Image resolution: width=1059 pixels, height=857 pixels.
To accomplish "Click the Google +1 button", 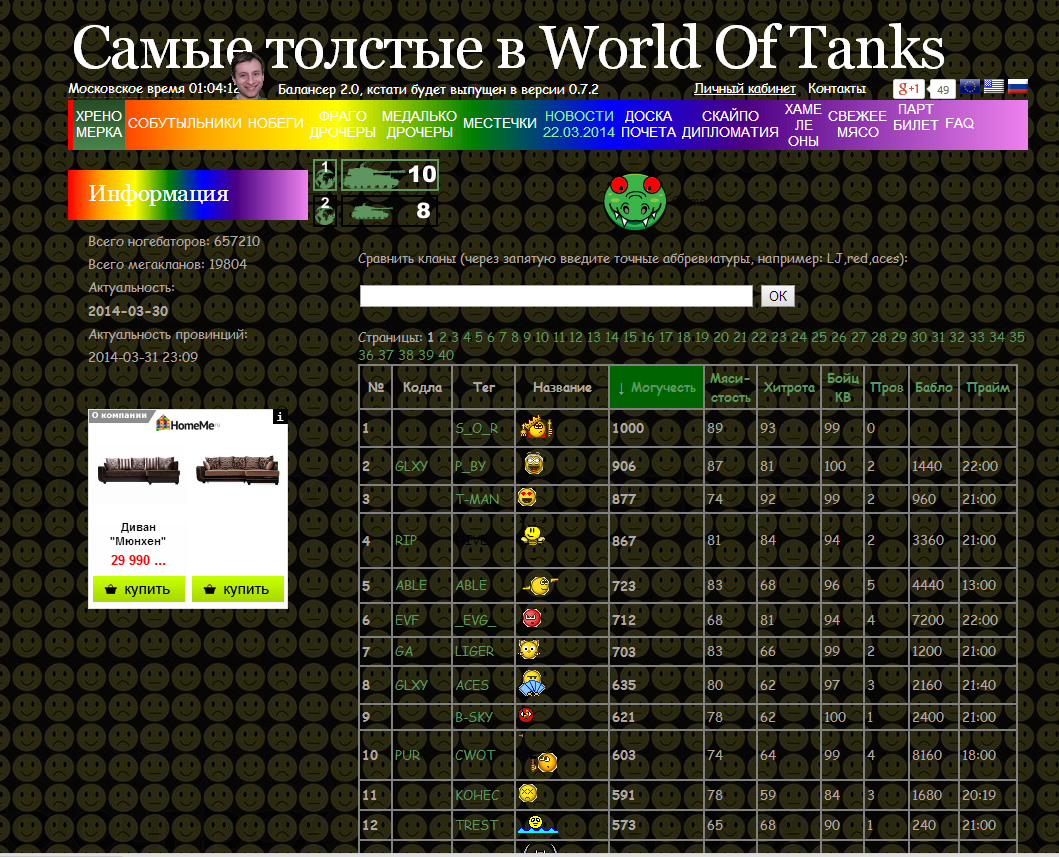I will [908, 89].
